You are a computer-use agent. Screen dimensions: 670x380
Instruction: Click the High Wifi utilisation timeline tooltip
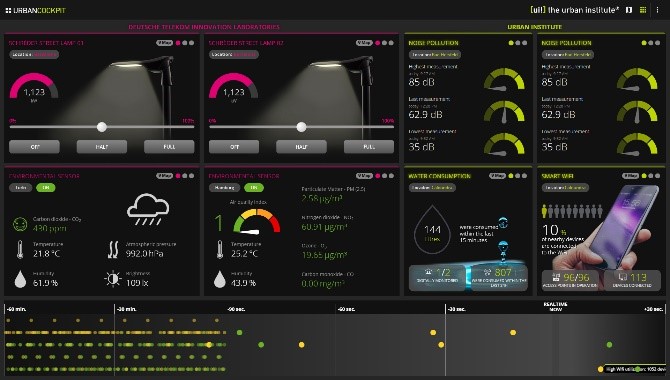636,369
